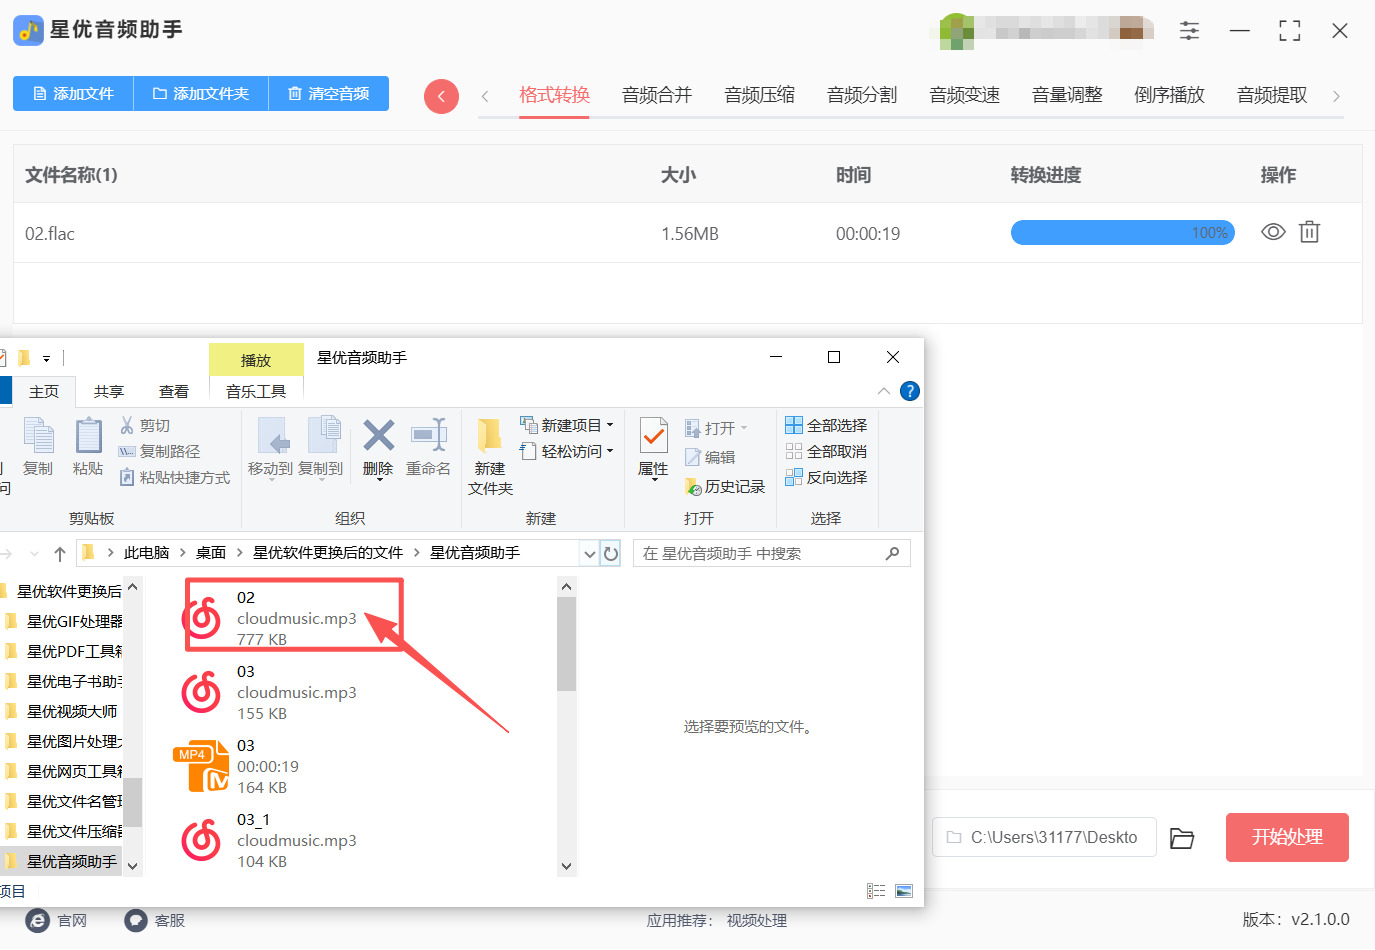The image size is (1375, 950).
Task: Click the 编辑 edit item in ribbon
Action: (x=710, y=457)
